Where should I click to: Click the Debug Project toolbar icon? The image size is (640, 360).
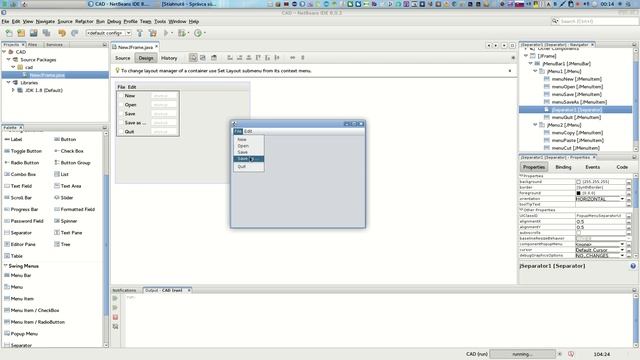click(182, 33)
